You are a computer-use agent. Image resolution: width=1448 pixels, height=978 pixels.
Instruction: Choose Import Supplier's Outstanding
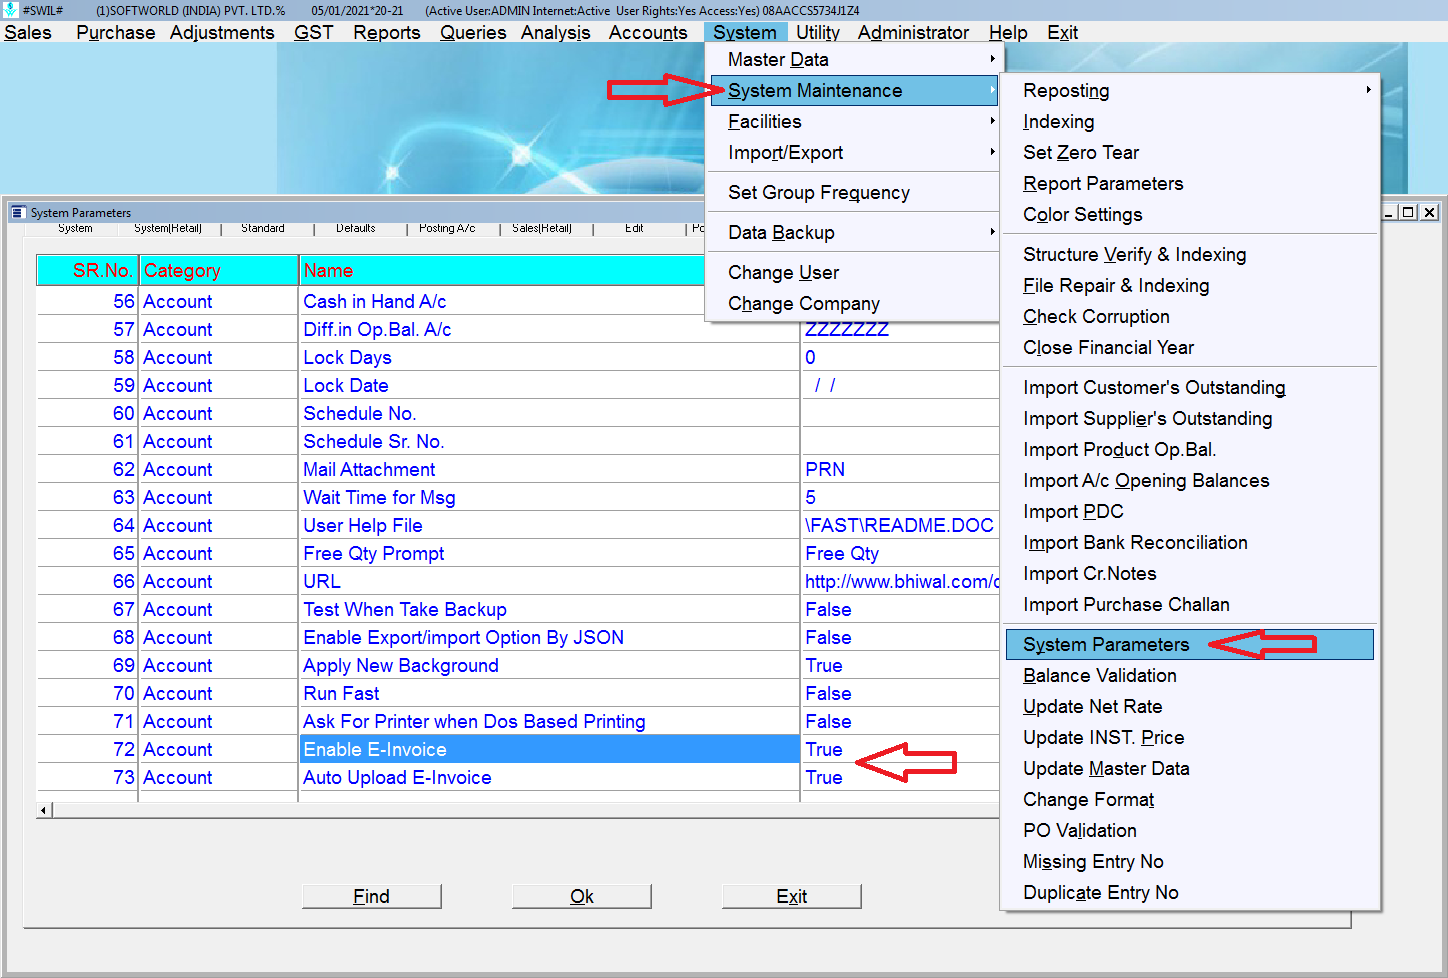pyautogui.click(x=1190, y=418)
